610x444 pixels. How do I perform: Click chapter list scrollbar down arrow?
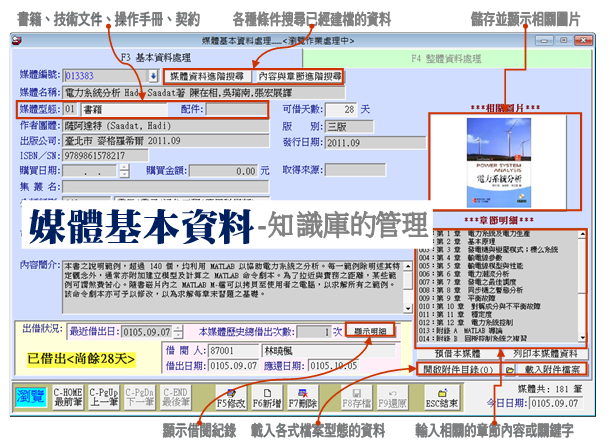582,338
